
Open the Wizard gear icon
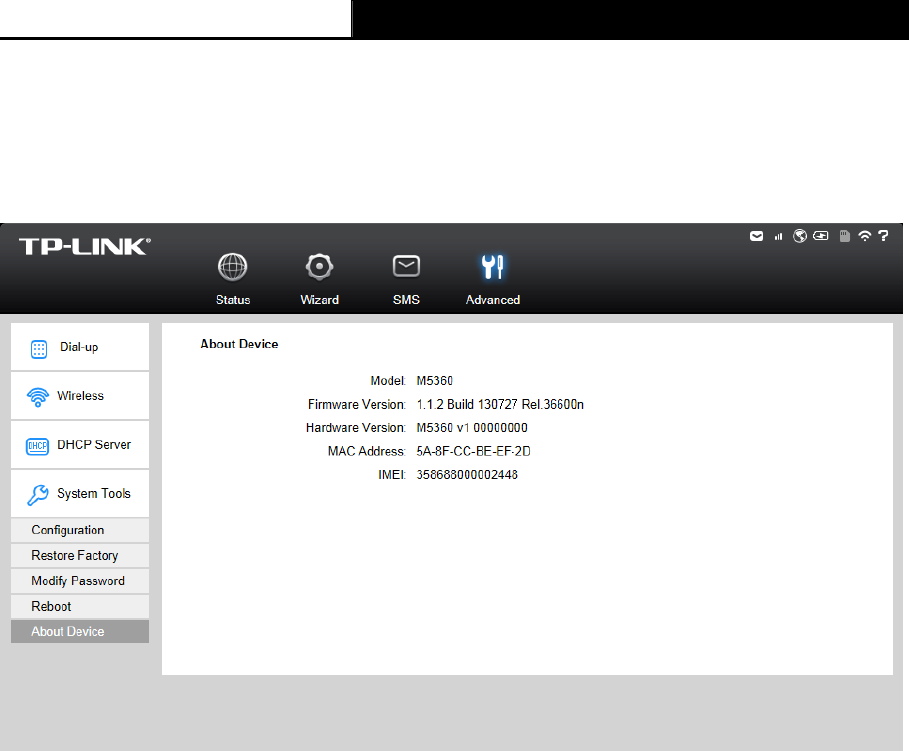[x=319, y=267]
